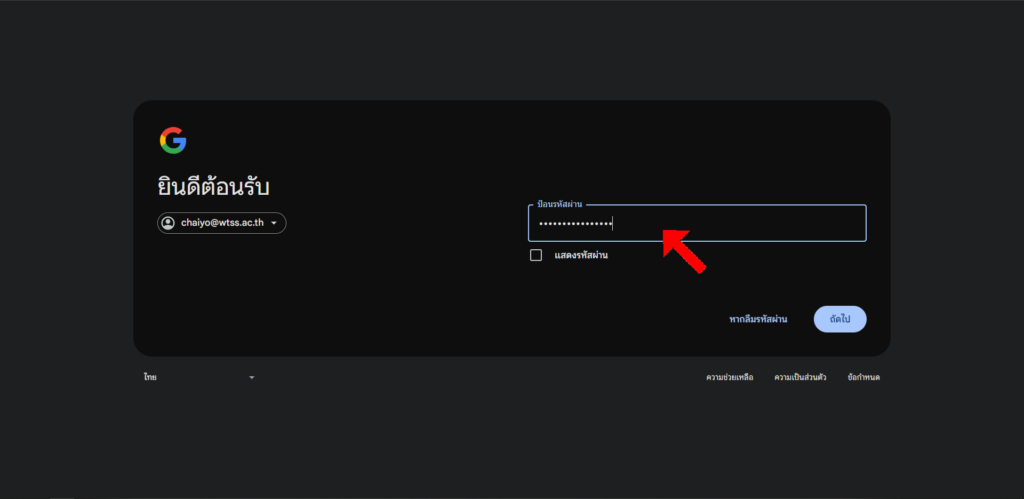Click the แสดงรหัสผ่าน label text
Viewport: 1024px width, 499px height.
click(x=581, y=255)
